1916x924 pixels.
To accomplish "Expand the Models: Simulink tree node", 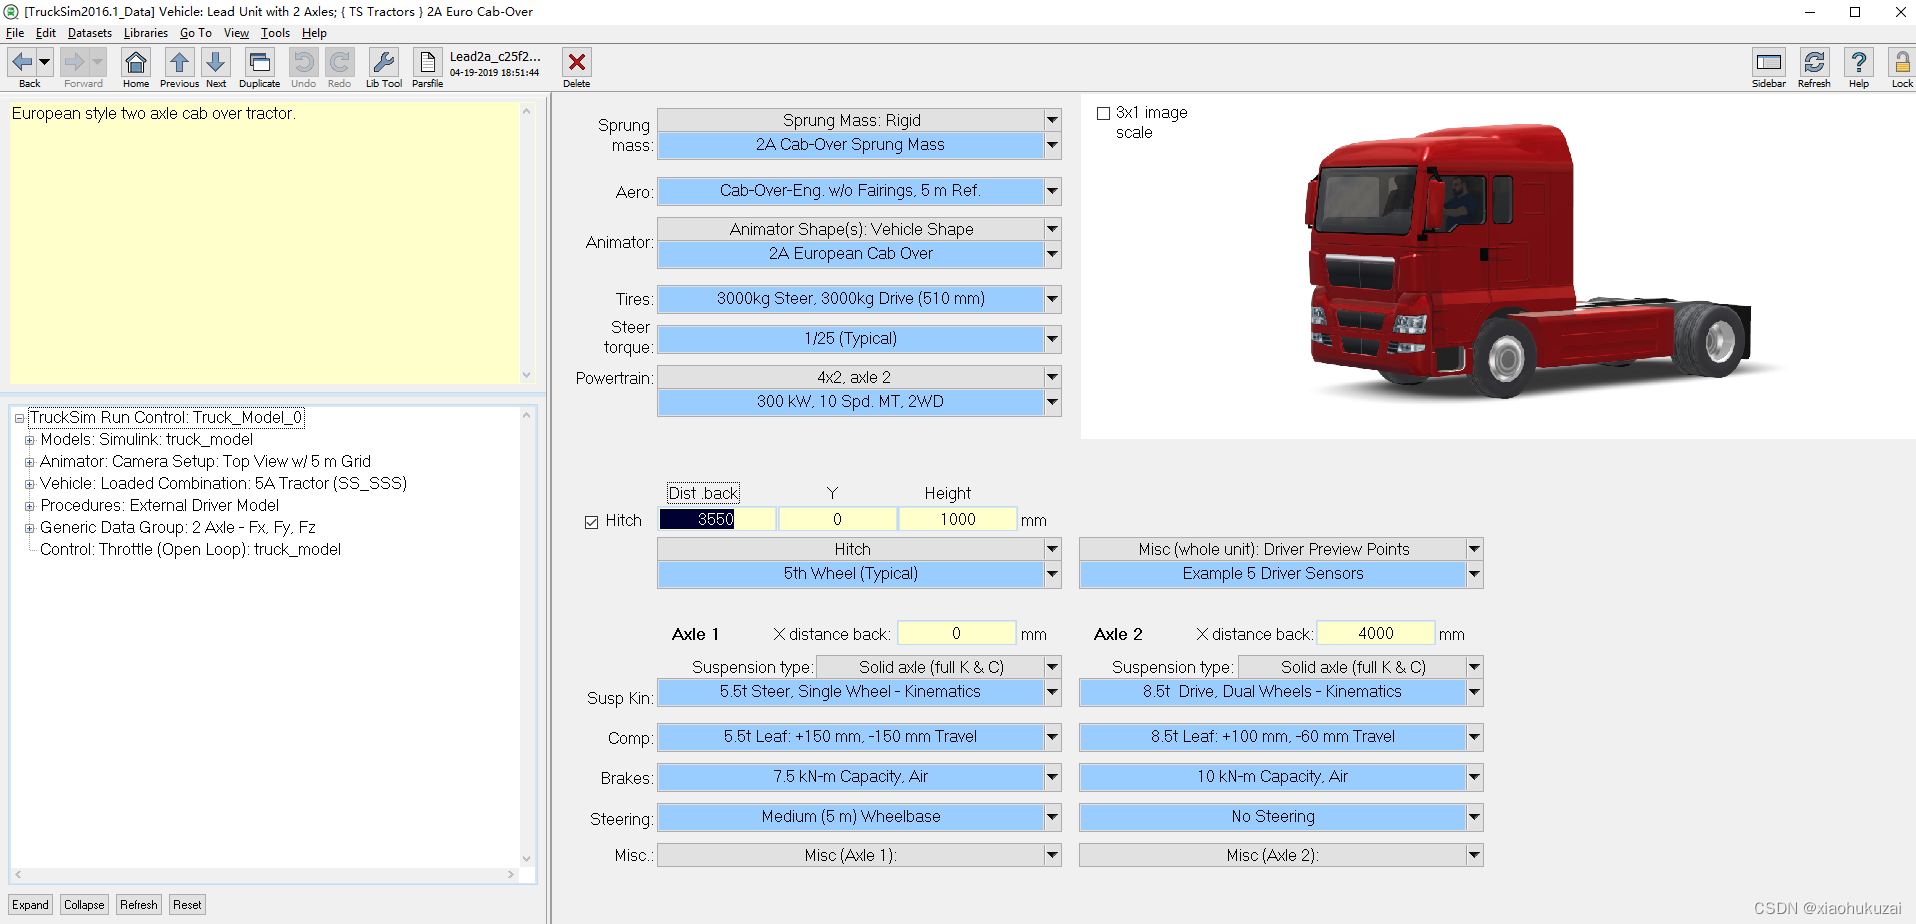I will (29, 440).
